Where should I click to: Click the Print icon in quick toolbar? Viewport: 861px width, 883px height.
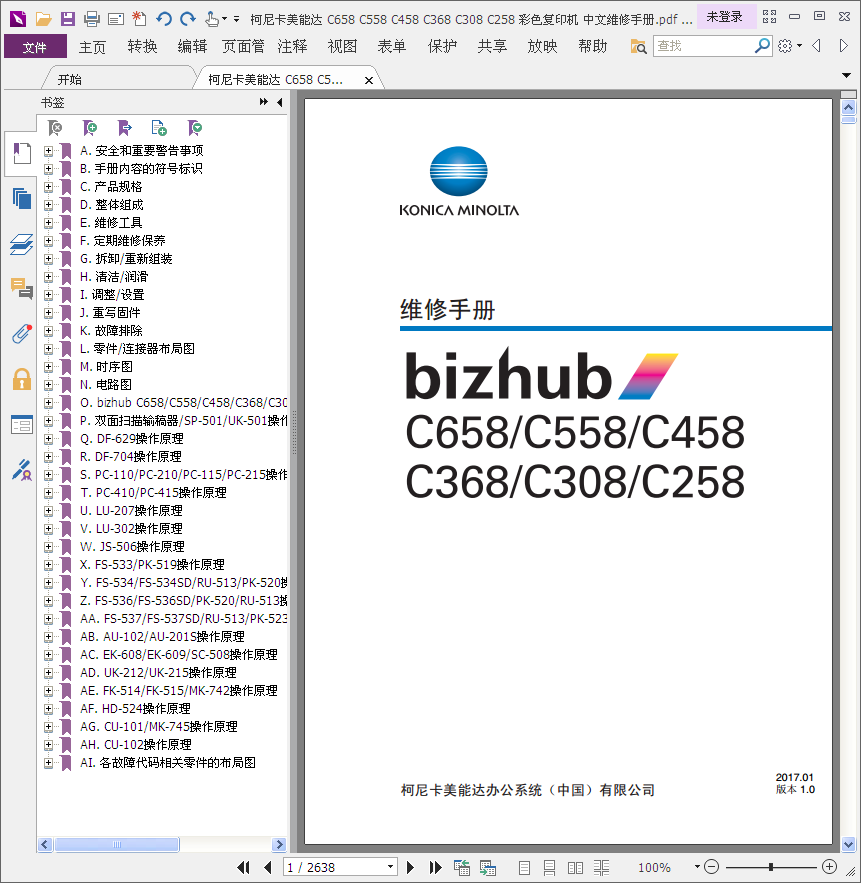tap(92, 20)
